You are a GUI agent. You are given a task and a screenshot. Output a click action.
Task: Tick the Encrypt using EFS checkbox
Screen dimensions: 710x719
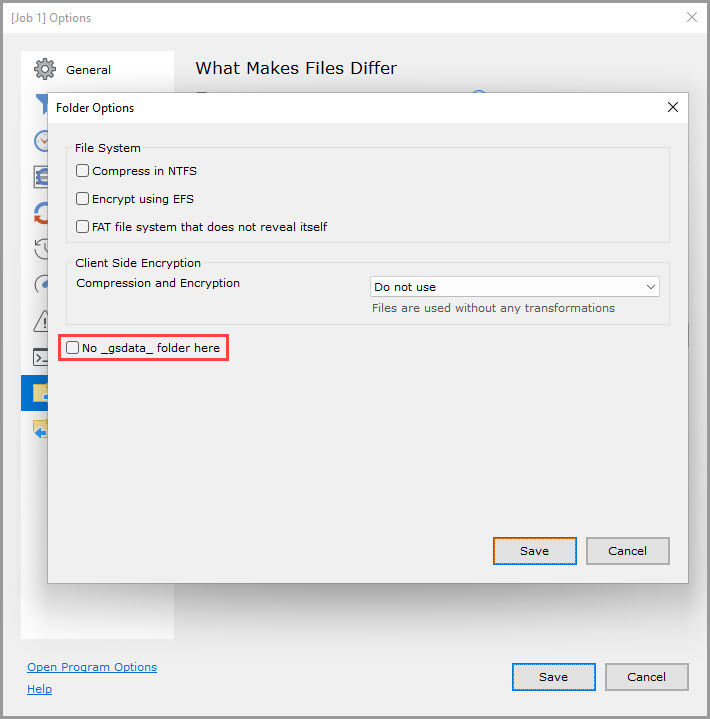coord(83,199)
